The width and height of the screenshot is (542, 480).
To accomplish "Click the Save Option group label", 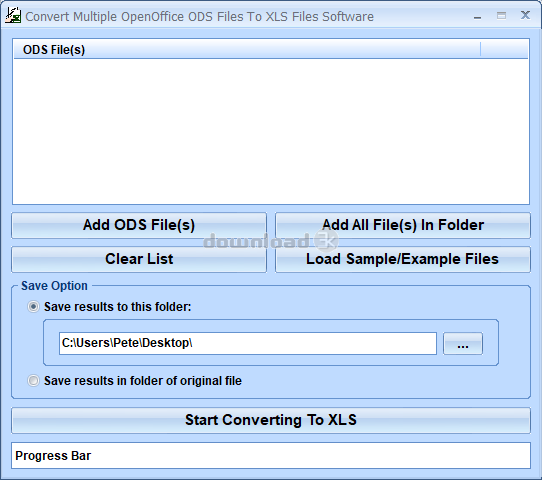I will 54,286.
